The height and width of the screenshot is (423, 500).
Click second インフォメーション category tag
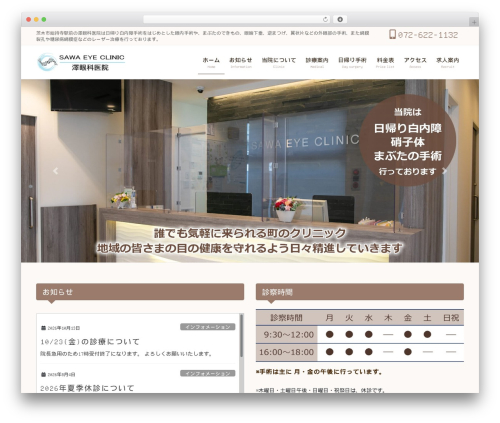coord(208,373)
